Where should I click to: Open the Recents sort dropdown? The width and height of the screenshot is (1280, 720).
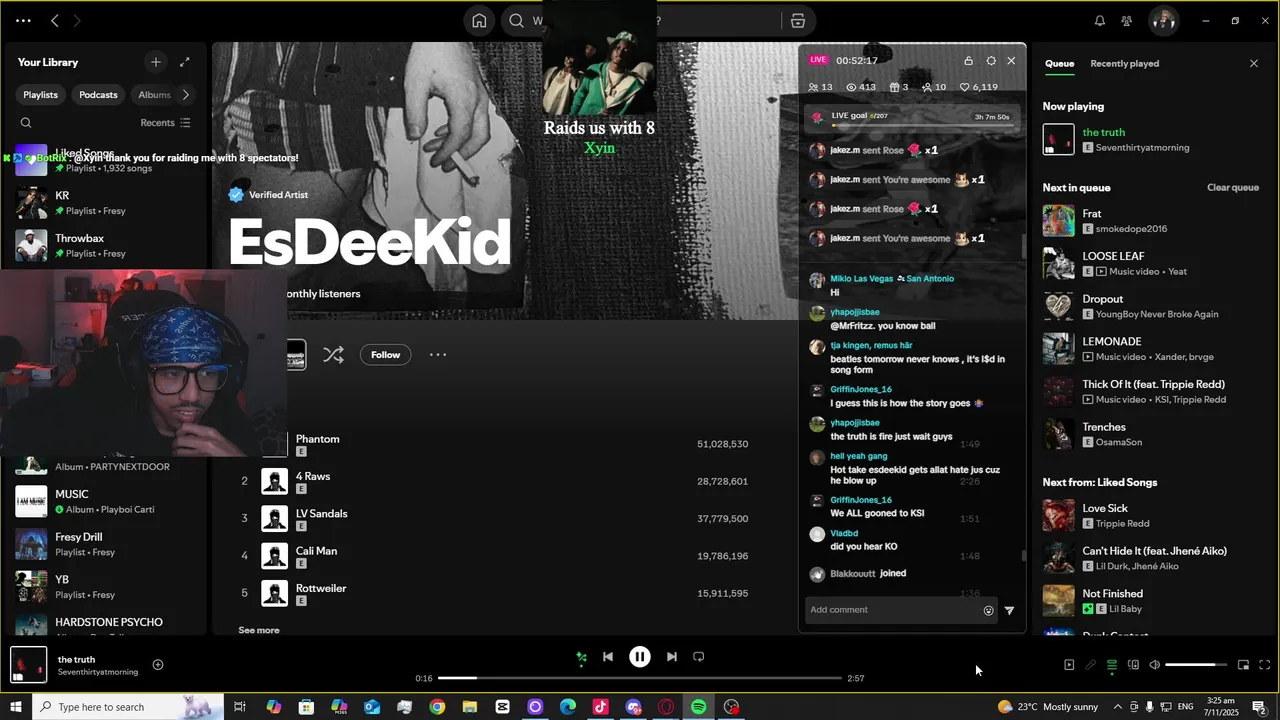click(x=165, y=123)
